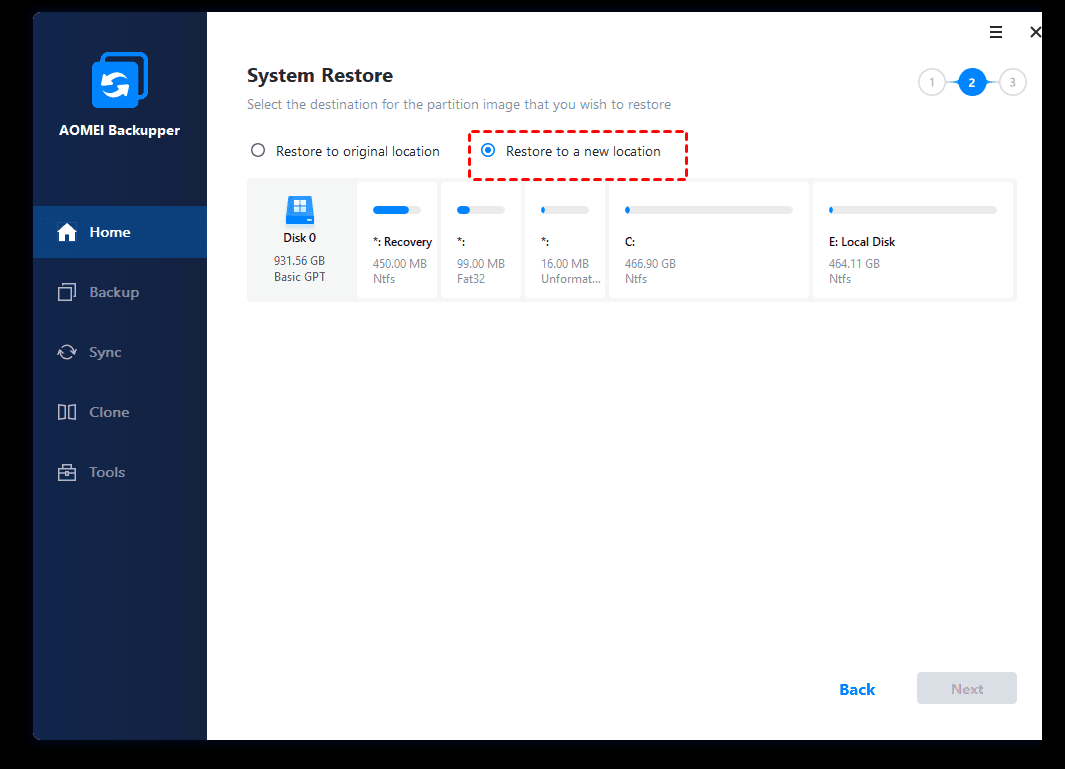Select the 16.00 MB unformatted partition
Image resolution: width=1065 pixels, height=769 pixels.
pyautogui.click(x=564, y=240)
